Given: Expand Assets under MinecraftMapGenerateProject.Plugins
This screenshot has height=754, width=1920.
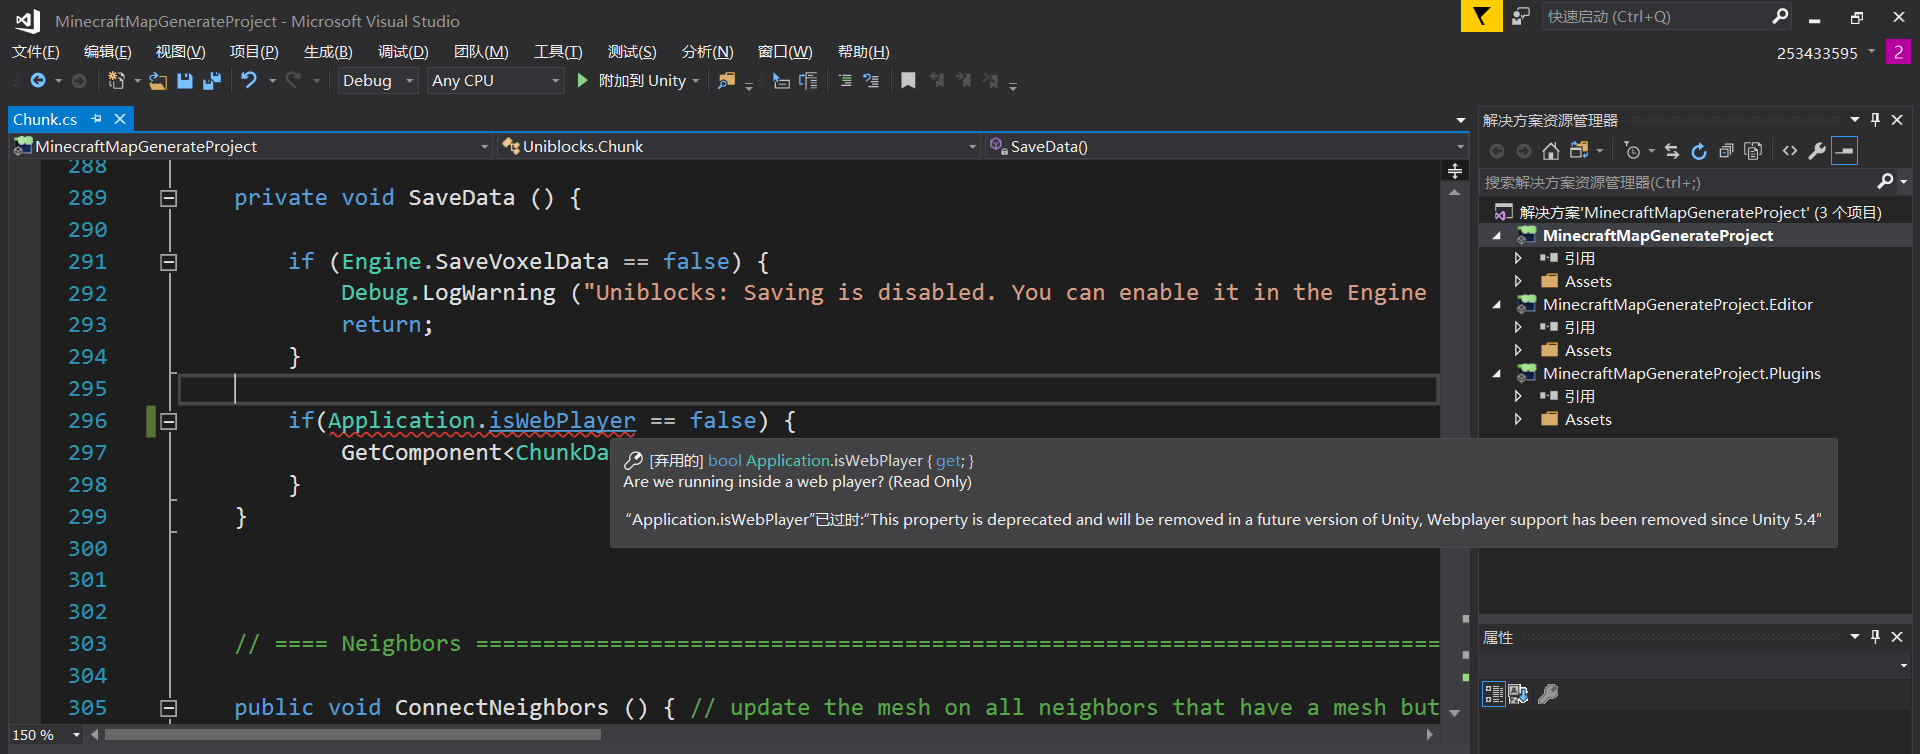Looking at the screenshot, I should coord(1518,420).
